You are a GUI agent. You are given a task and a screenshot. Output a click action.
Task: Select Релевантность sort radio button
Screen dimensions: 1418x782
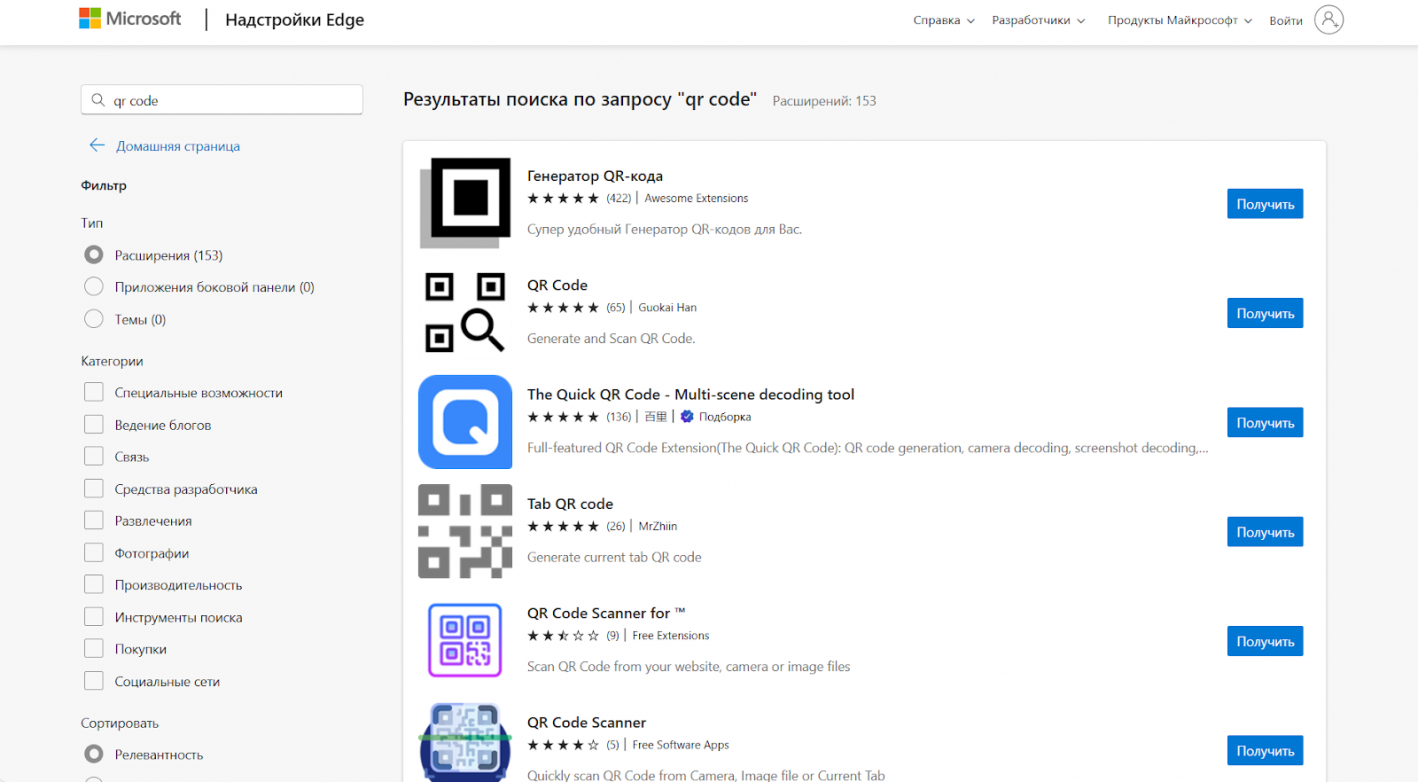[94, 754]
